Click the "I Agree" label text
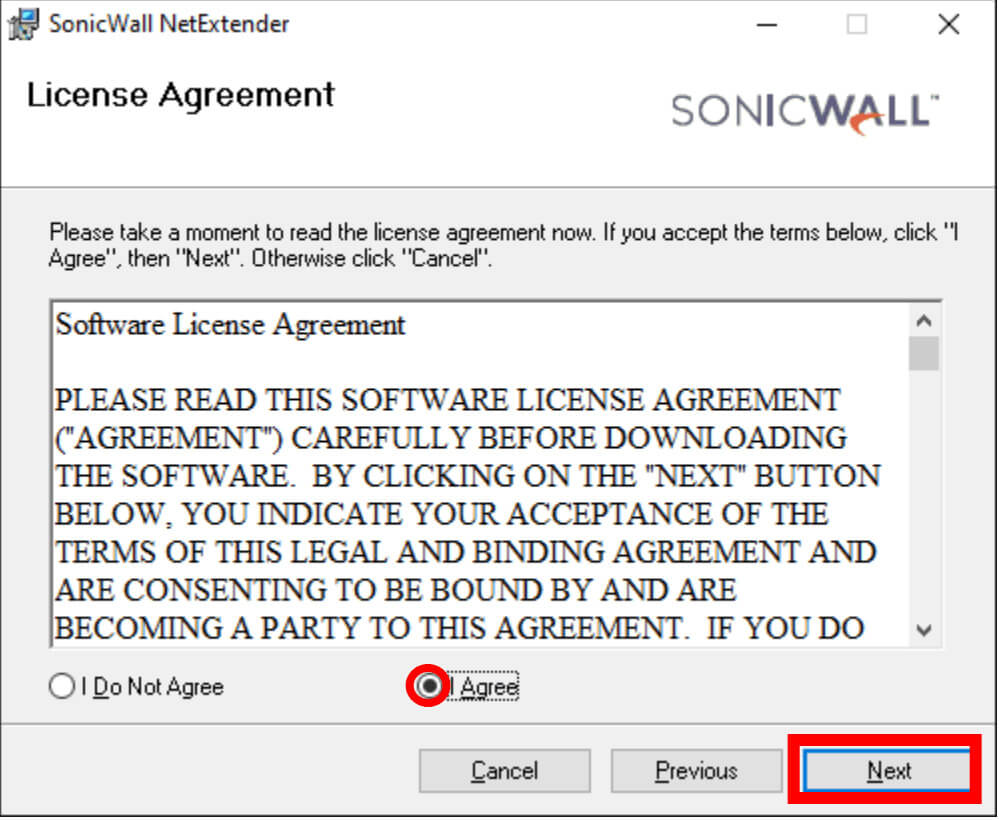Viewport: 999px width, 820px height. click(484, 687)
